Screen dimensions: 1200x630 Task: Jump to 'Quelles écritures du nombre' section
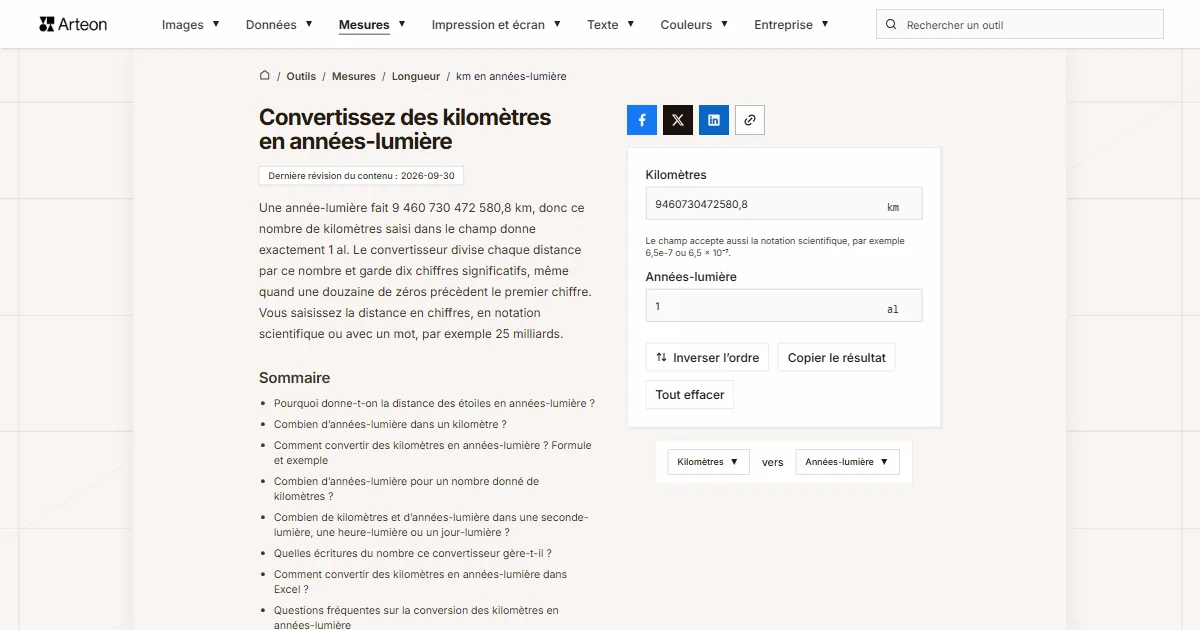point(413,553)
